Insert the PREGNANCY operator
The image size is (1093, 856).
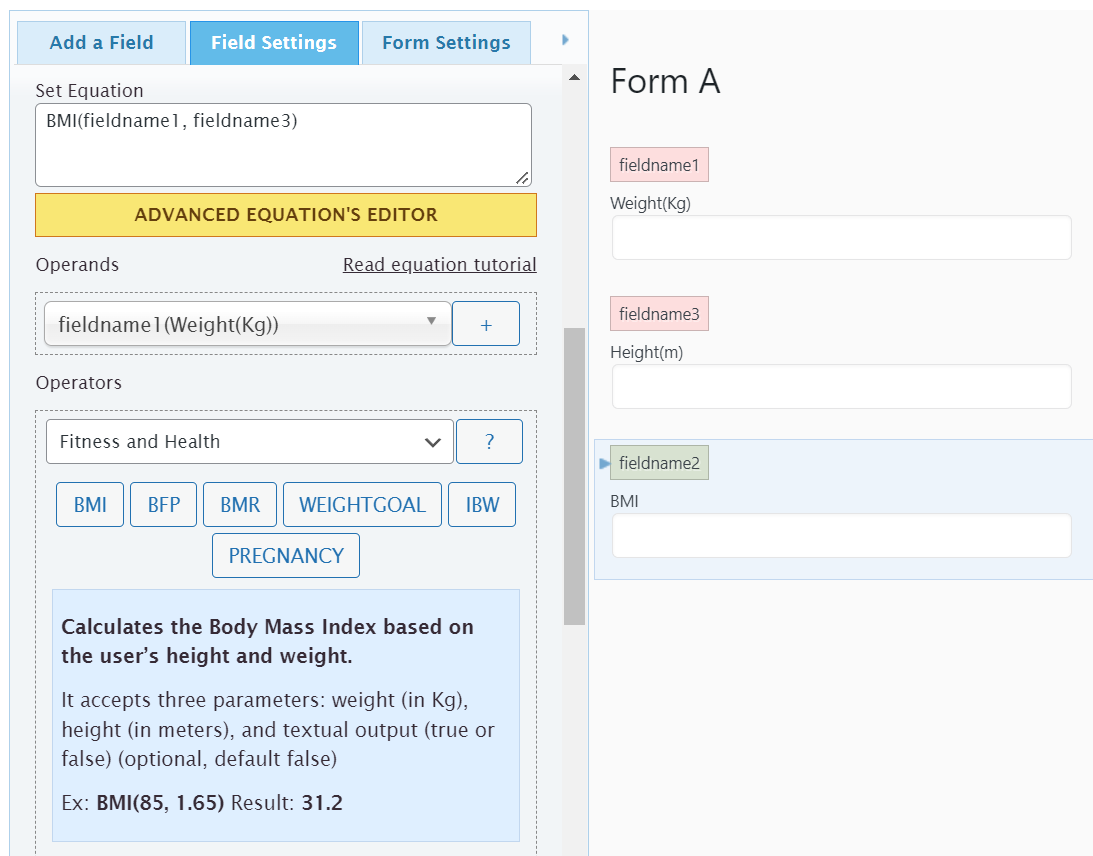tap(286, 556)
